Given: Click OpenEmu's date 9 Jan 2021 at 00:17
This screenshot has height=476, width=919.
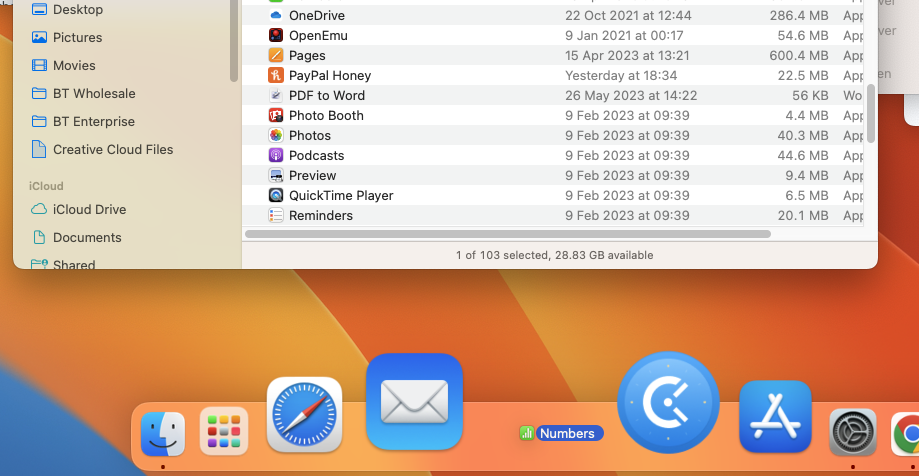Looking at the screenshot, I should [x=624, y=35].
